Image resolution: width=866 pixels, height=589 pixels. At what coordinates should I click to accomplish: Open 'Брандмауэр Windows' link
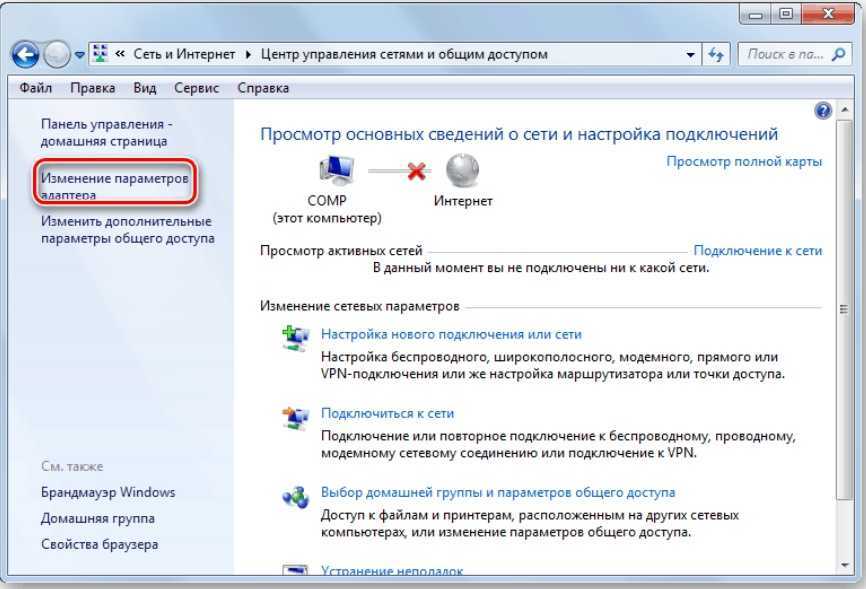[108, 492]
